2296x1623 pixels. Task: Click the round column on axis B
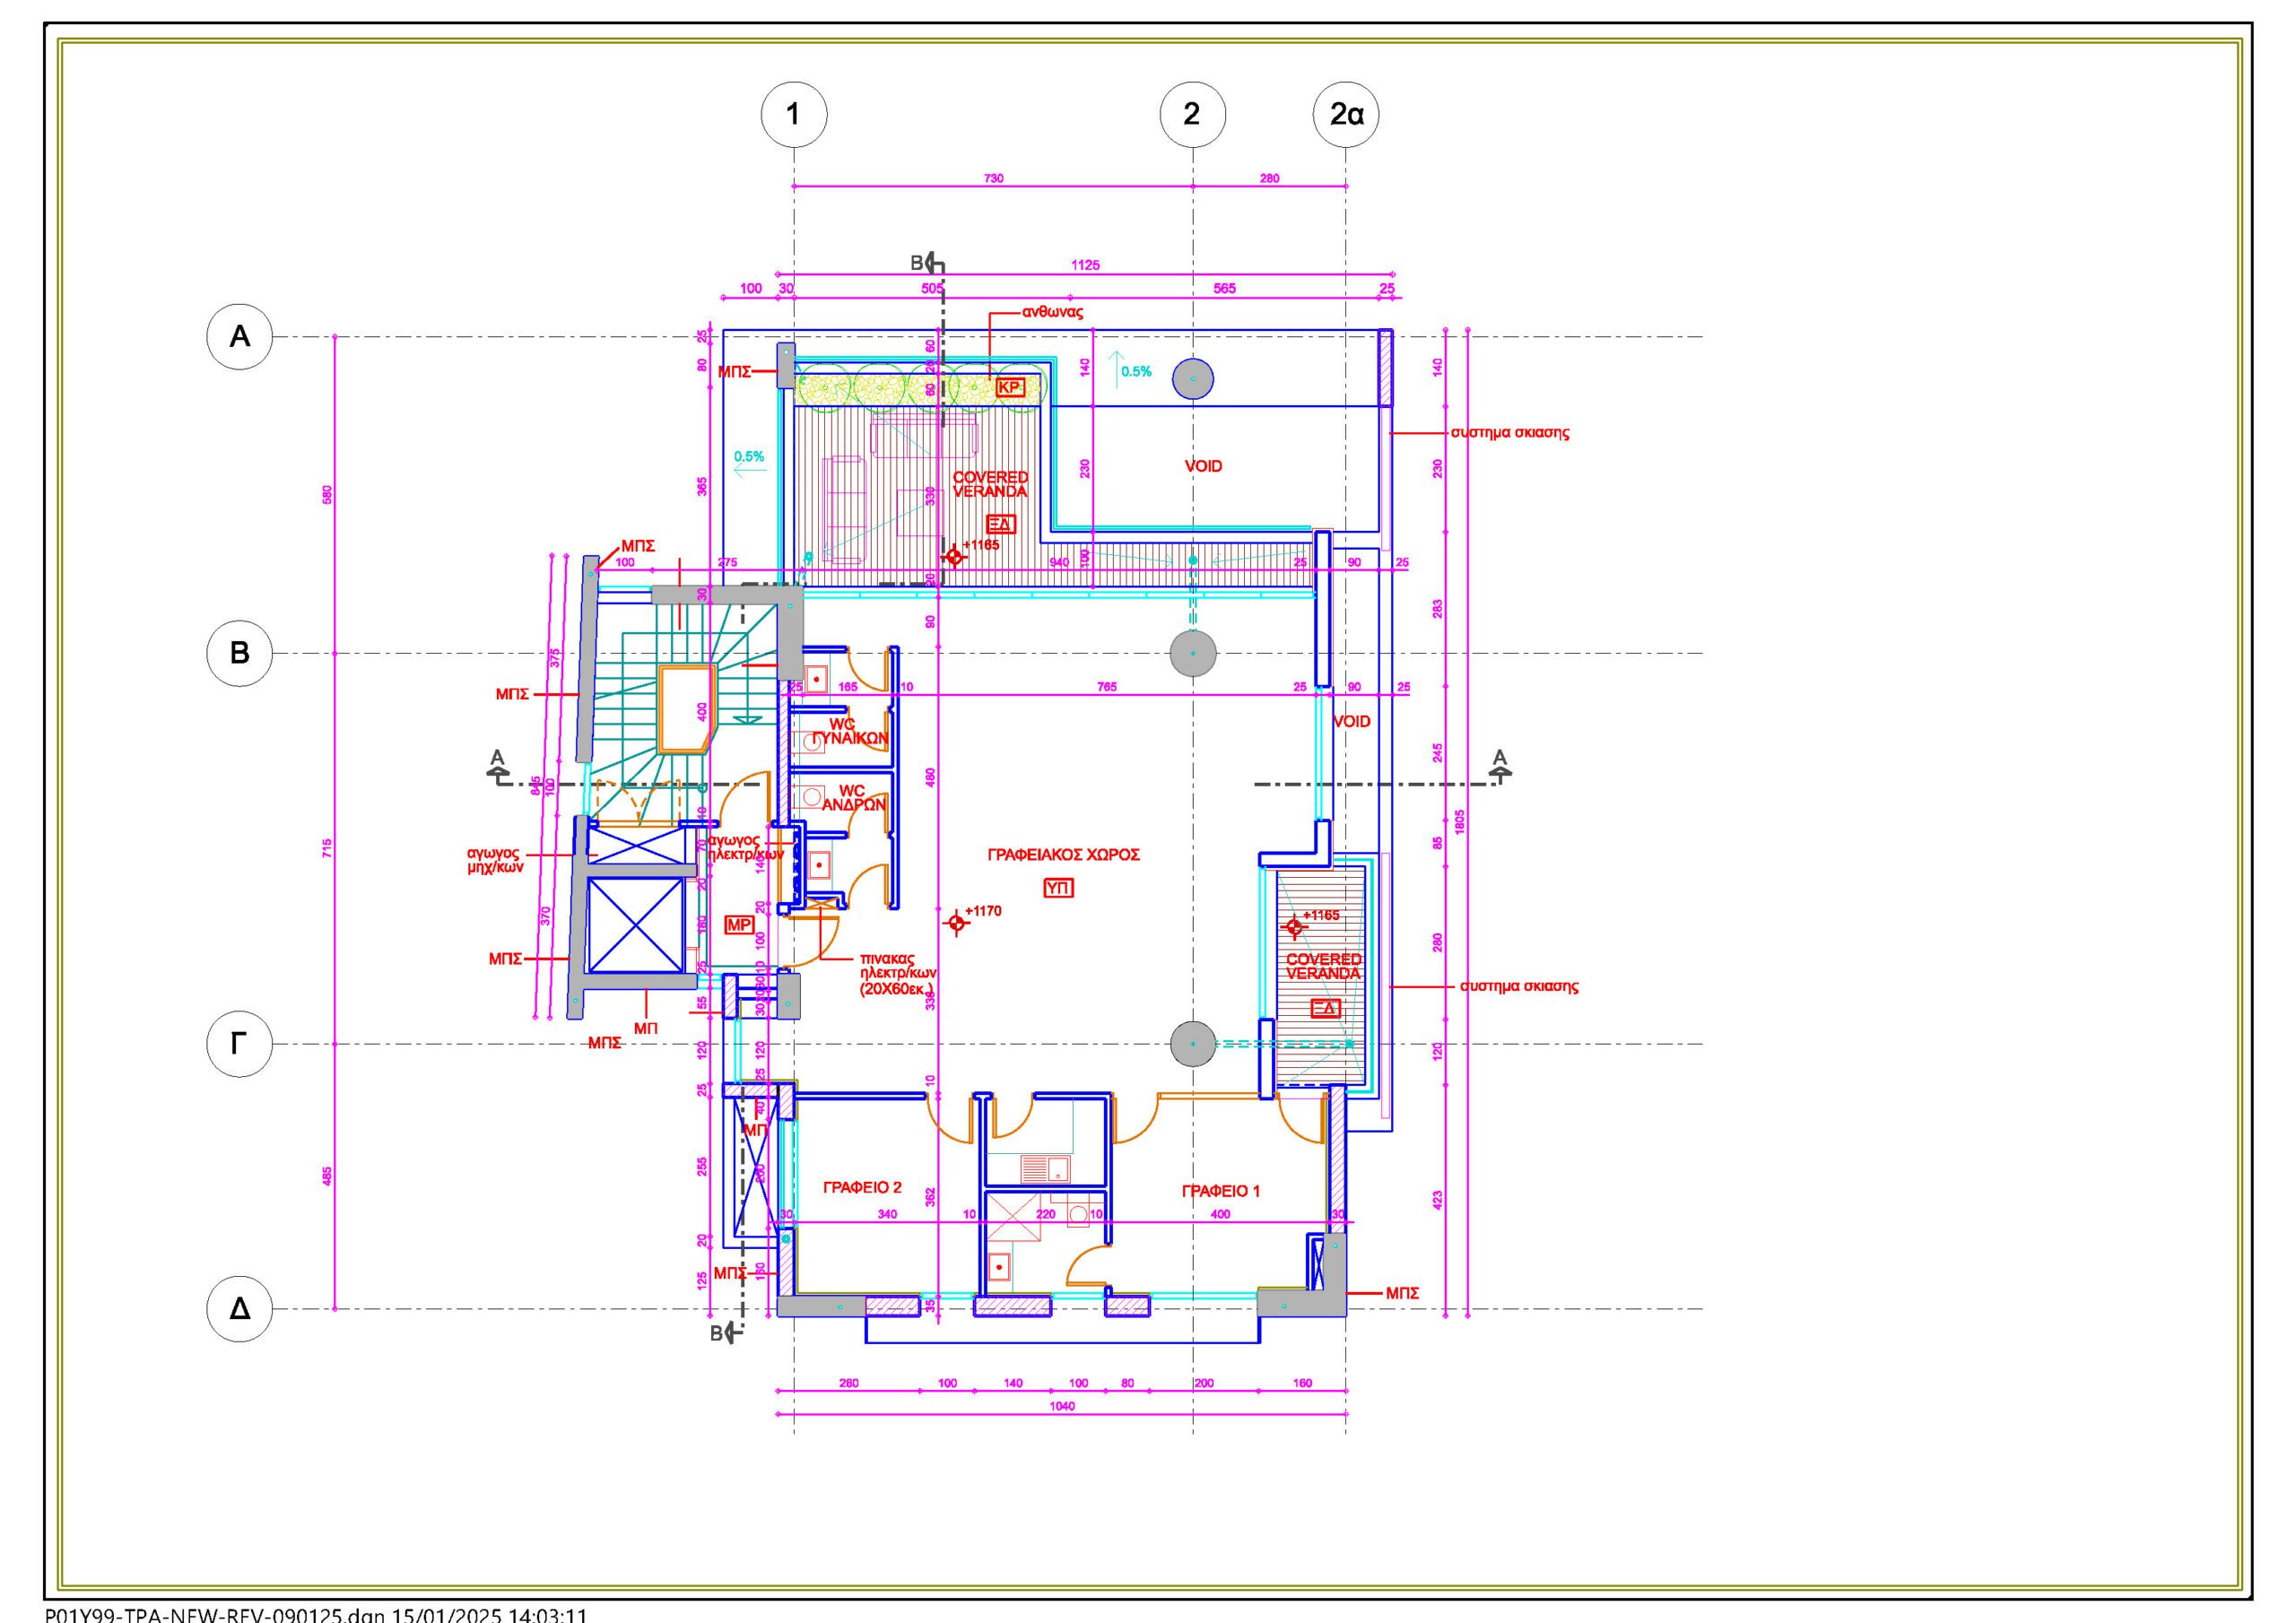pos(1193,653)
